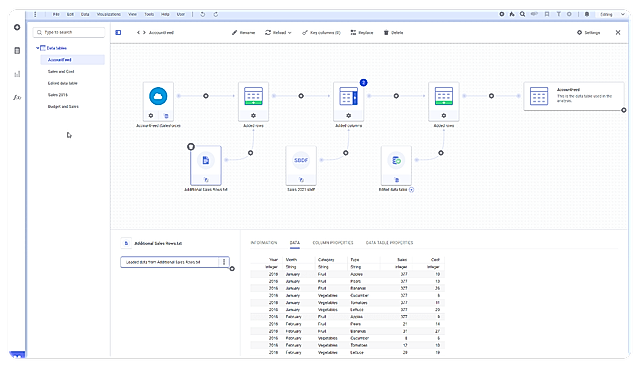The width and height of the screenshot is (640, 368).
Task: Click the search magnifier in top bar
Action: [x=522, y=14]
